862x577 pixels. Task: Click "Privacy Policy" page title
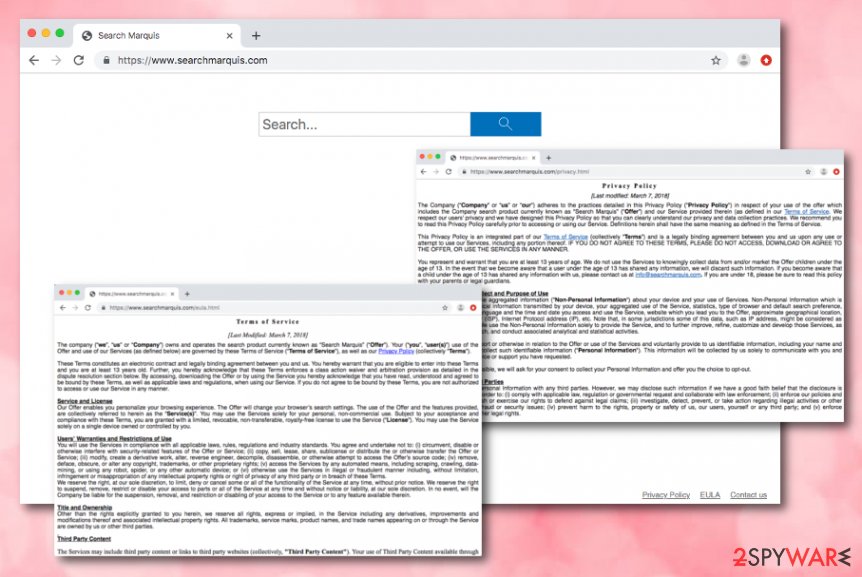pos(629,186)
